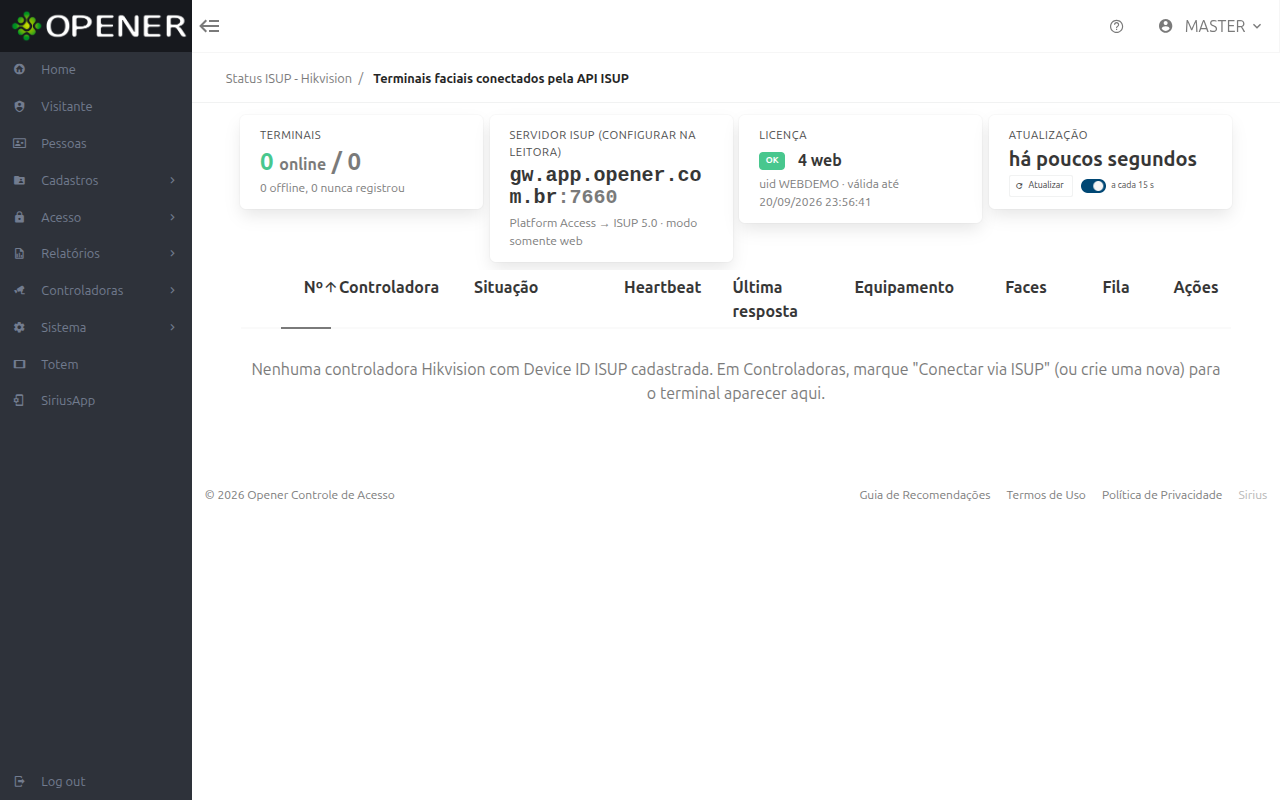Click the Atualizar refresh button
Viewport: 1280px width, 800px height.
[x=1040, y=185]
